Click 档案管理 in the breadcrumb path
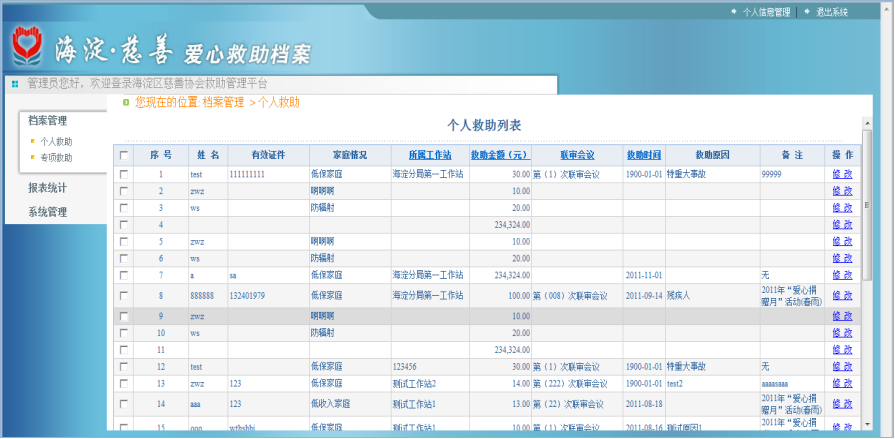The image size is (895, 439). [x=223, y=102]
